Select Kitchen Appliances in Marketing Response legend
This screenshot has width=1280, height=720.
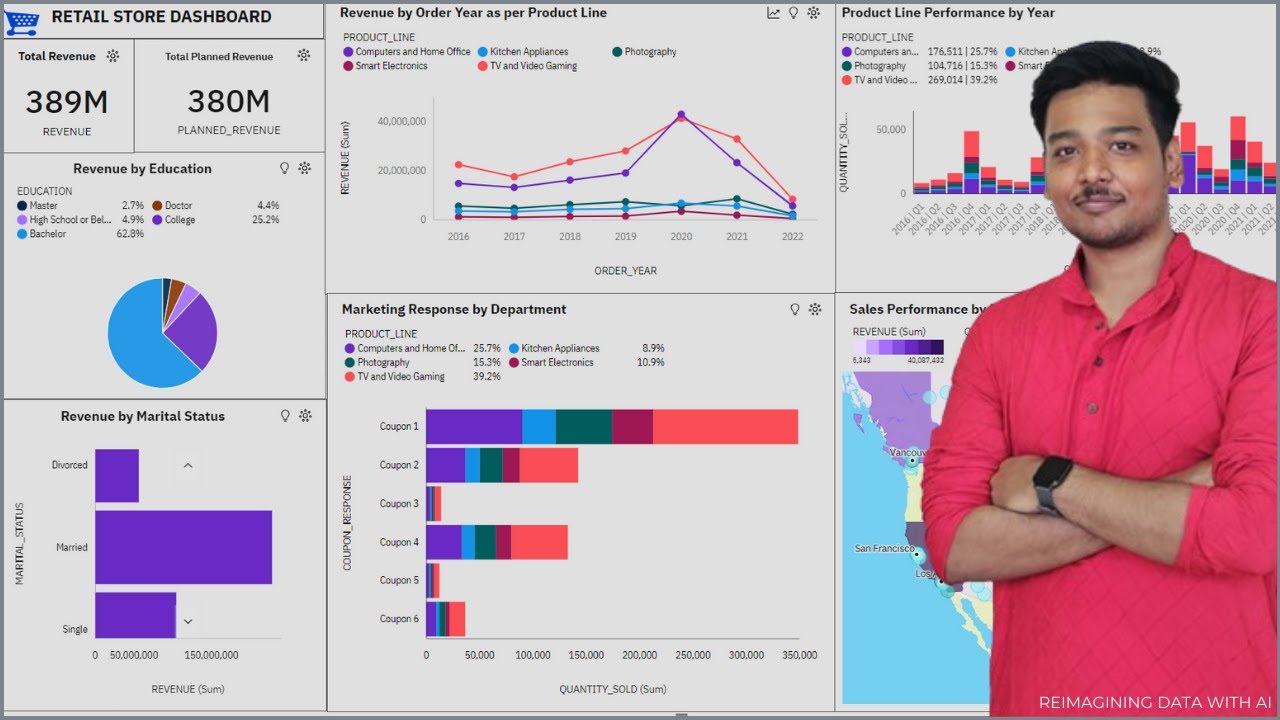(x=555, y=348)
